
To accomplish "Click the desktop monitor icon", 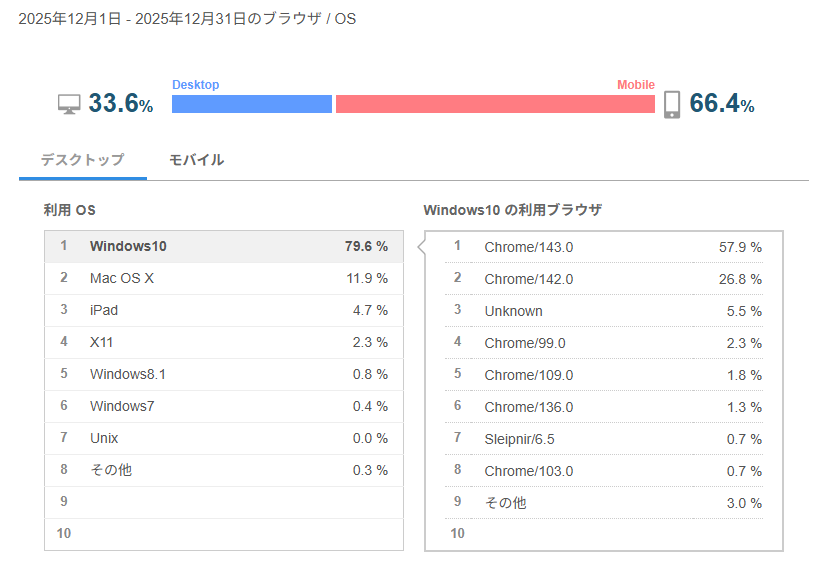I will [69, 104].
